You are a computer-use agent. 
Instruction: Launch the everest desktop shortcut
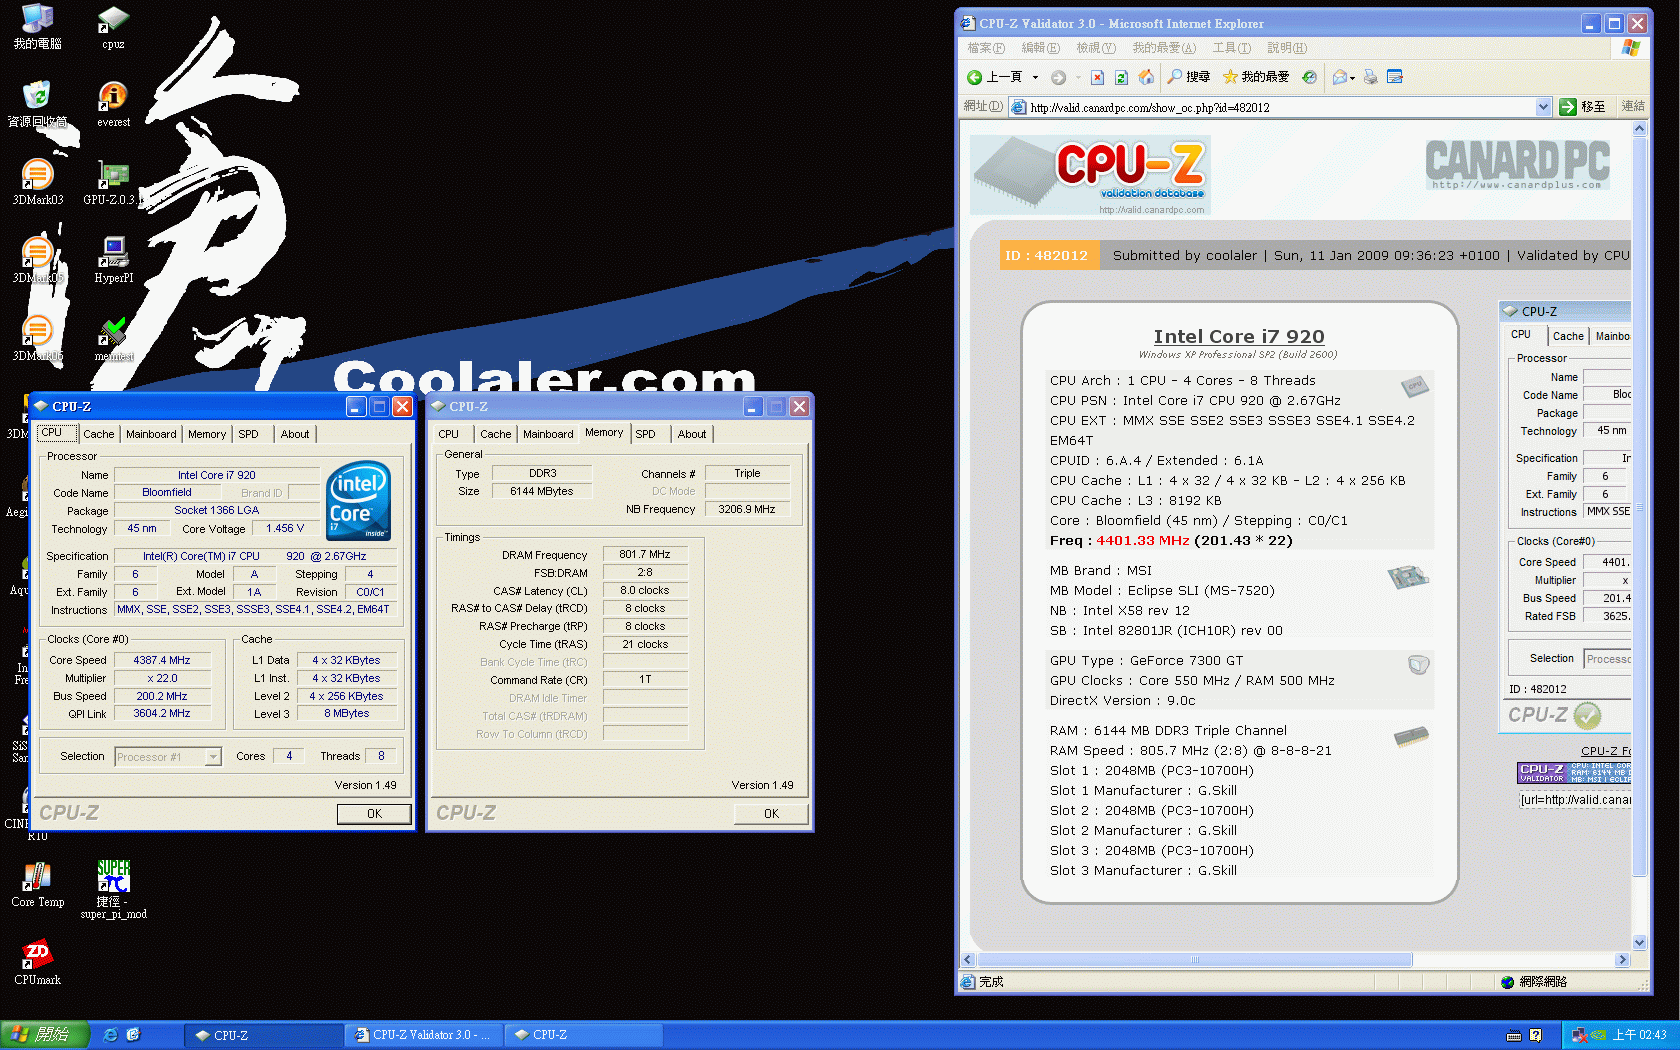click(x=113, y=104)
